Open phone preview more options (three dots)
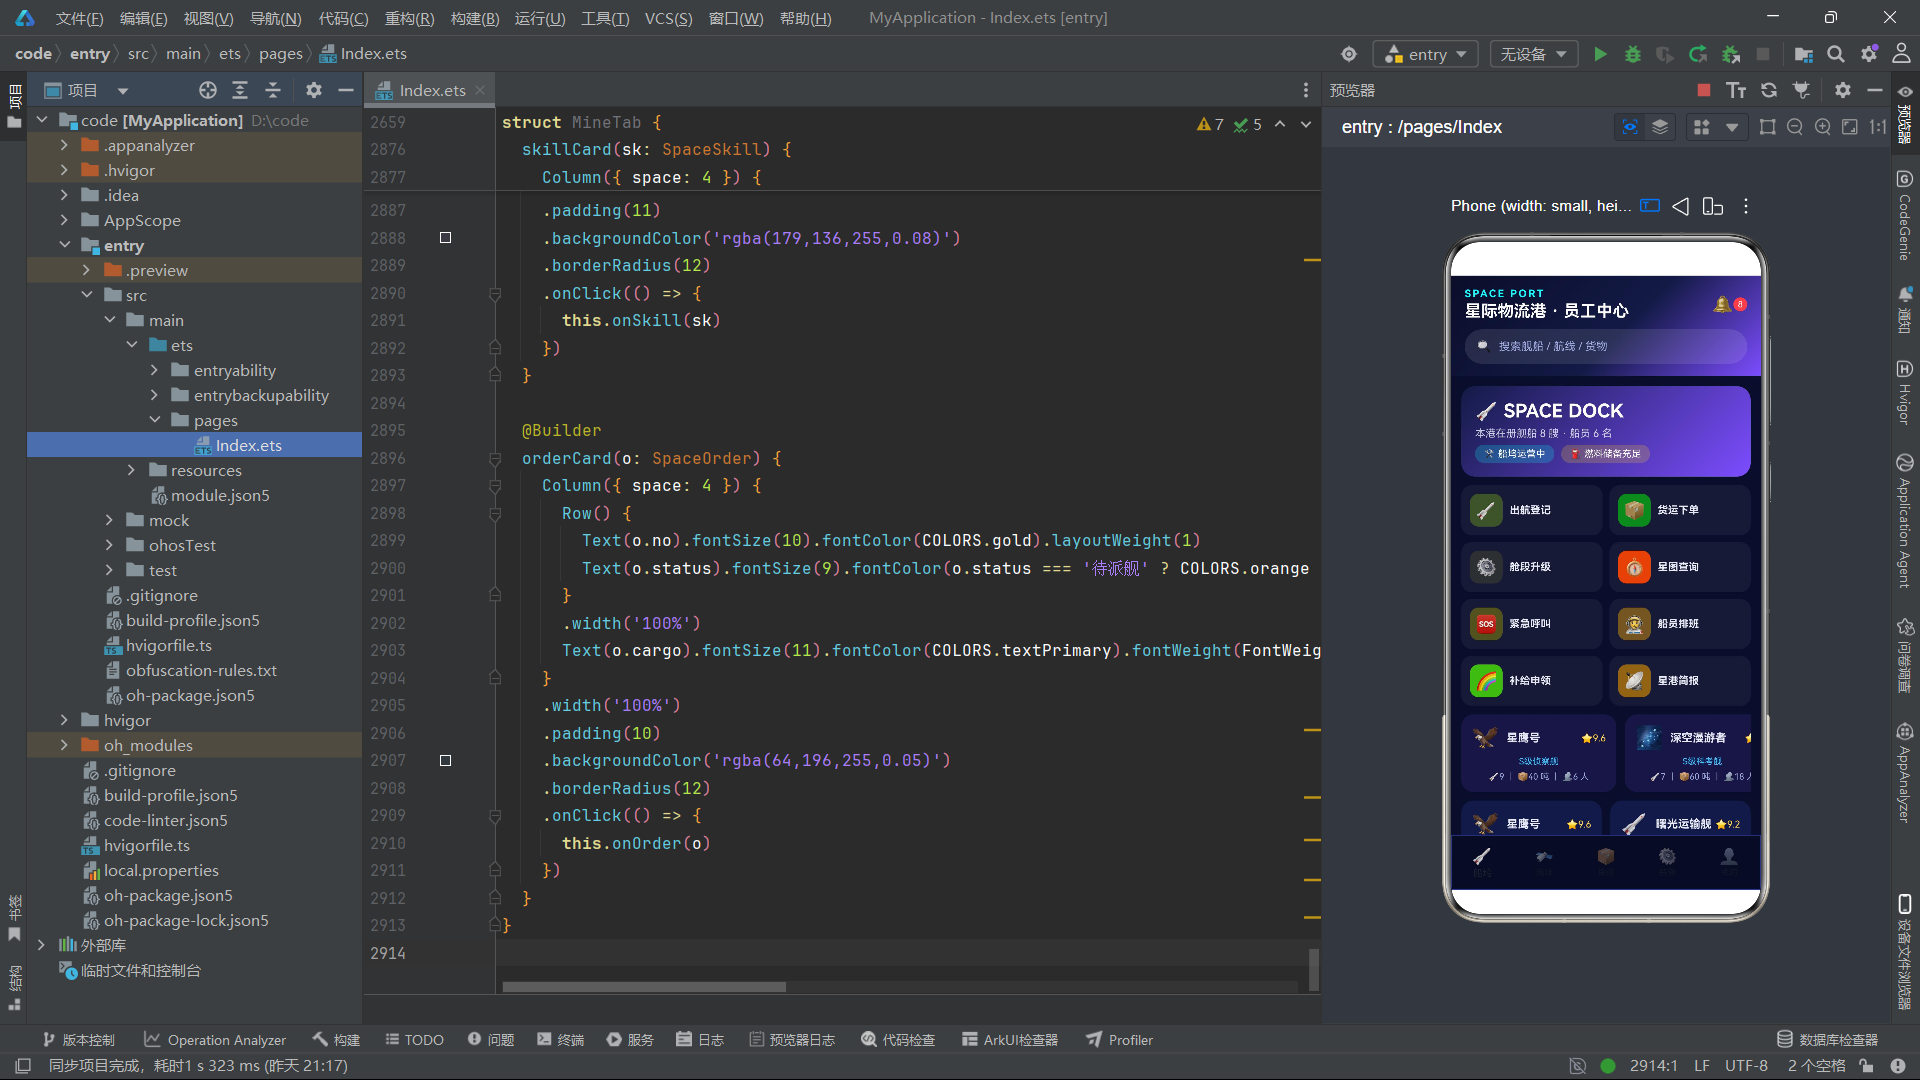This screenshot has height=1080, width=1920. (x=1746, y=206)
